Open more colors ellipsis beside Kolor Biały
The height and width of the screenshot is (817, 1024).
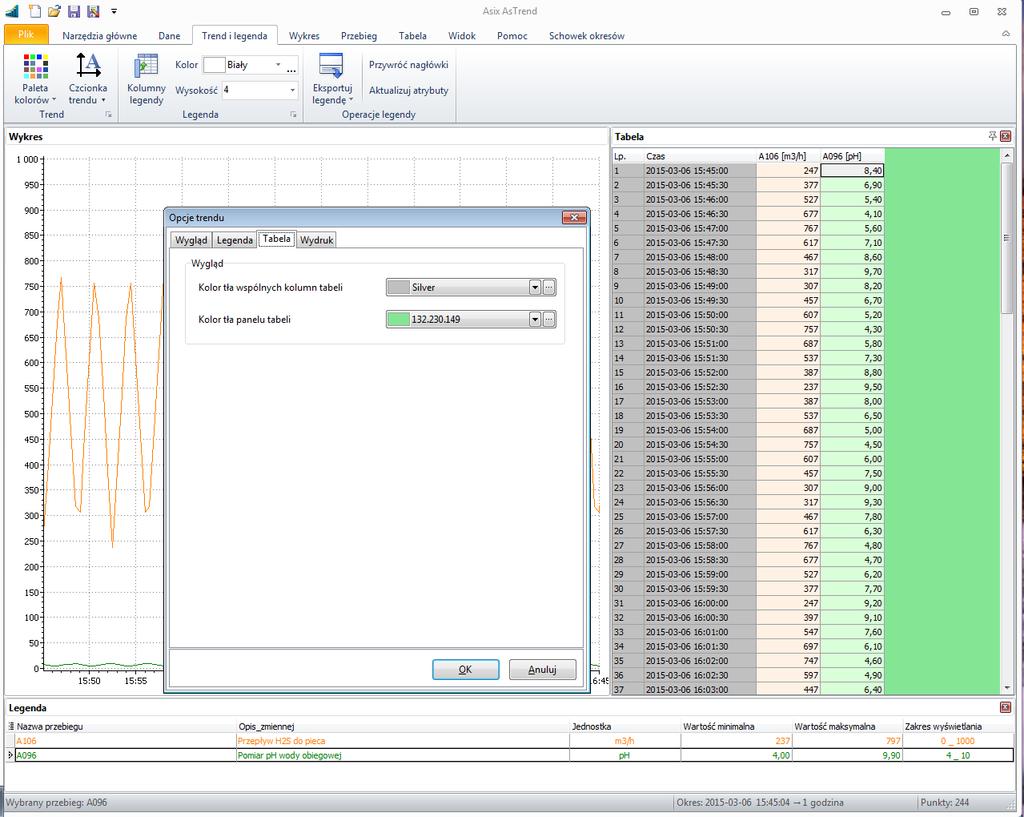[x=291, y=65]
